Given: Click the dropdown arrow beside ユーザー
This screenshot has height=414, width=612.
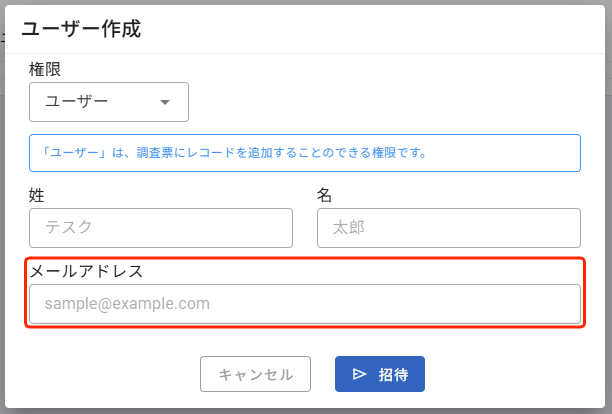Looking at the screenshot, I should pyautogui.click(x=165, y=102).
